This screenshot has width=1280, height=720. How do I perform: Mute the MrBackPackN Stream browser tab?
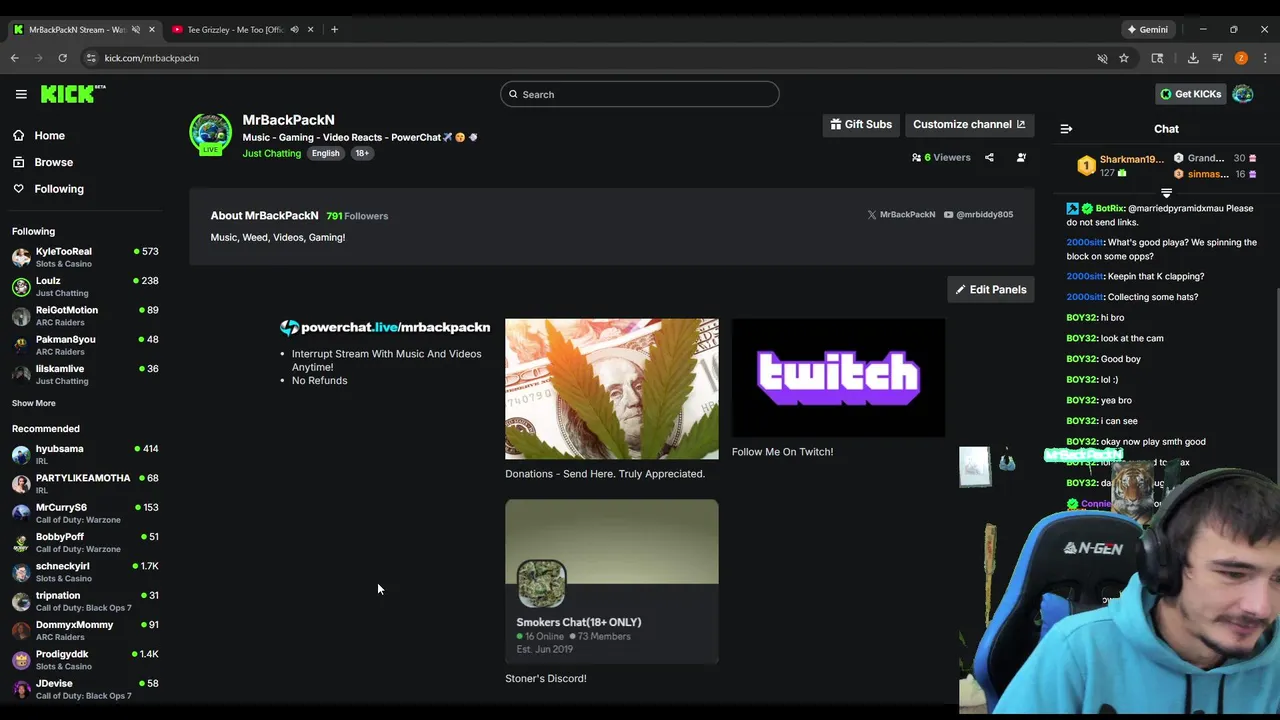136,29
